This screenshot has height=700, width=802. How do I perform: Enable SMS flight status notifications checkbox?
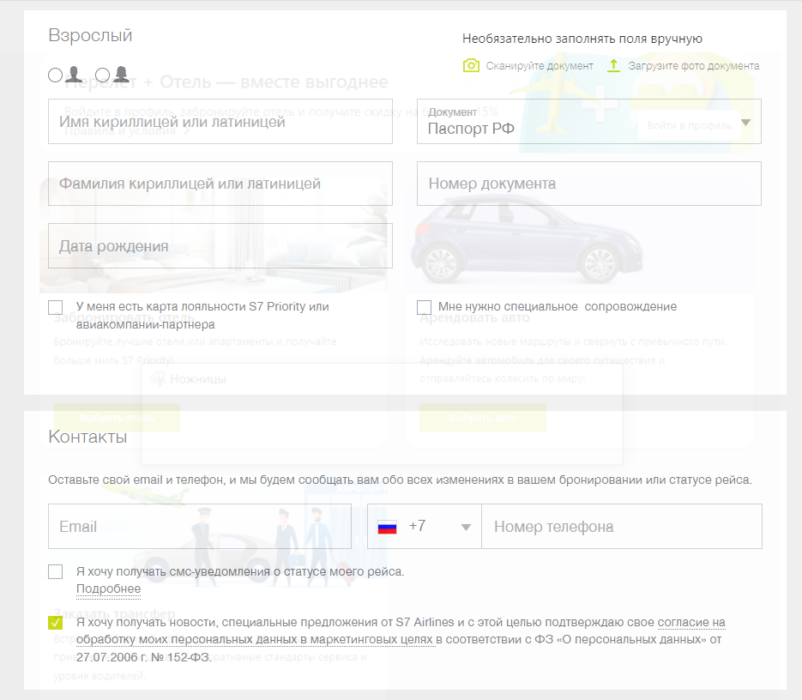pyautogui.click(x=56, y=572)
